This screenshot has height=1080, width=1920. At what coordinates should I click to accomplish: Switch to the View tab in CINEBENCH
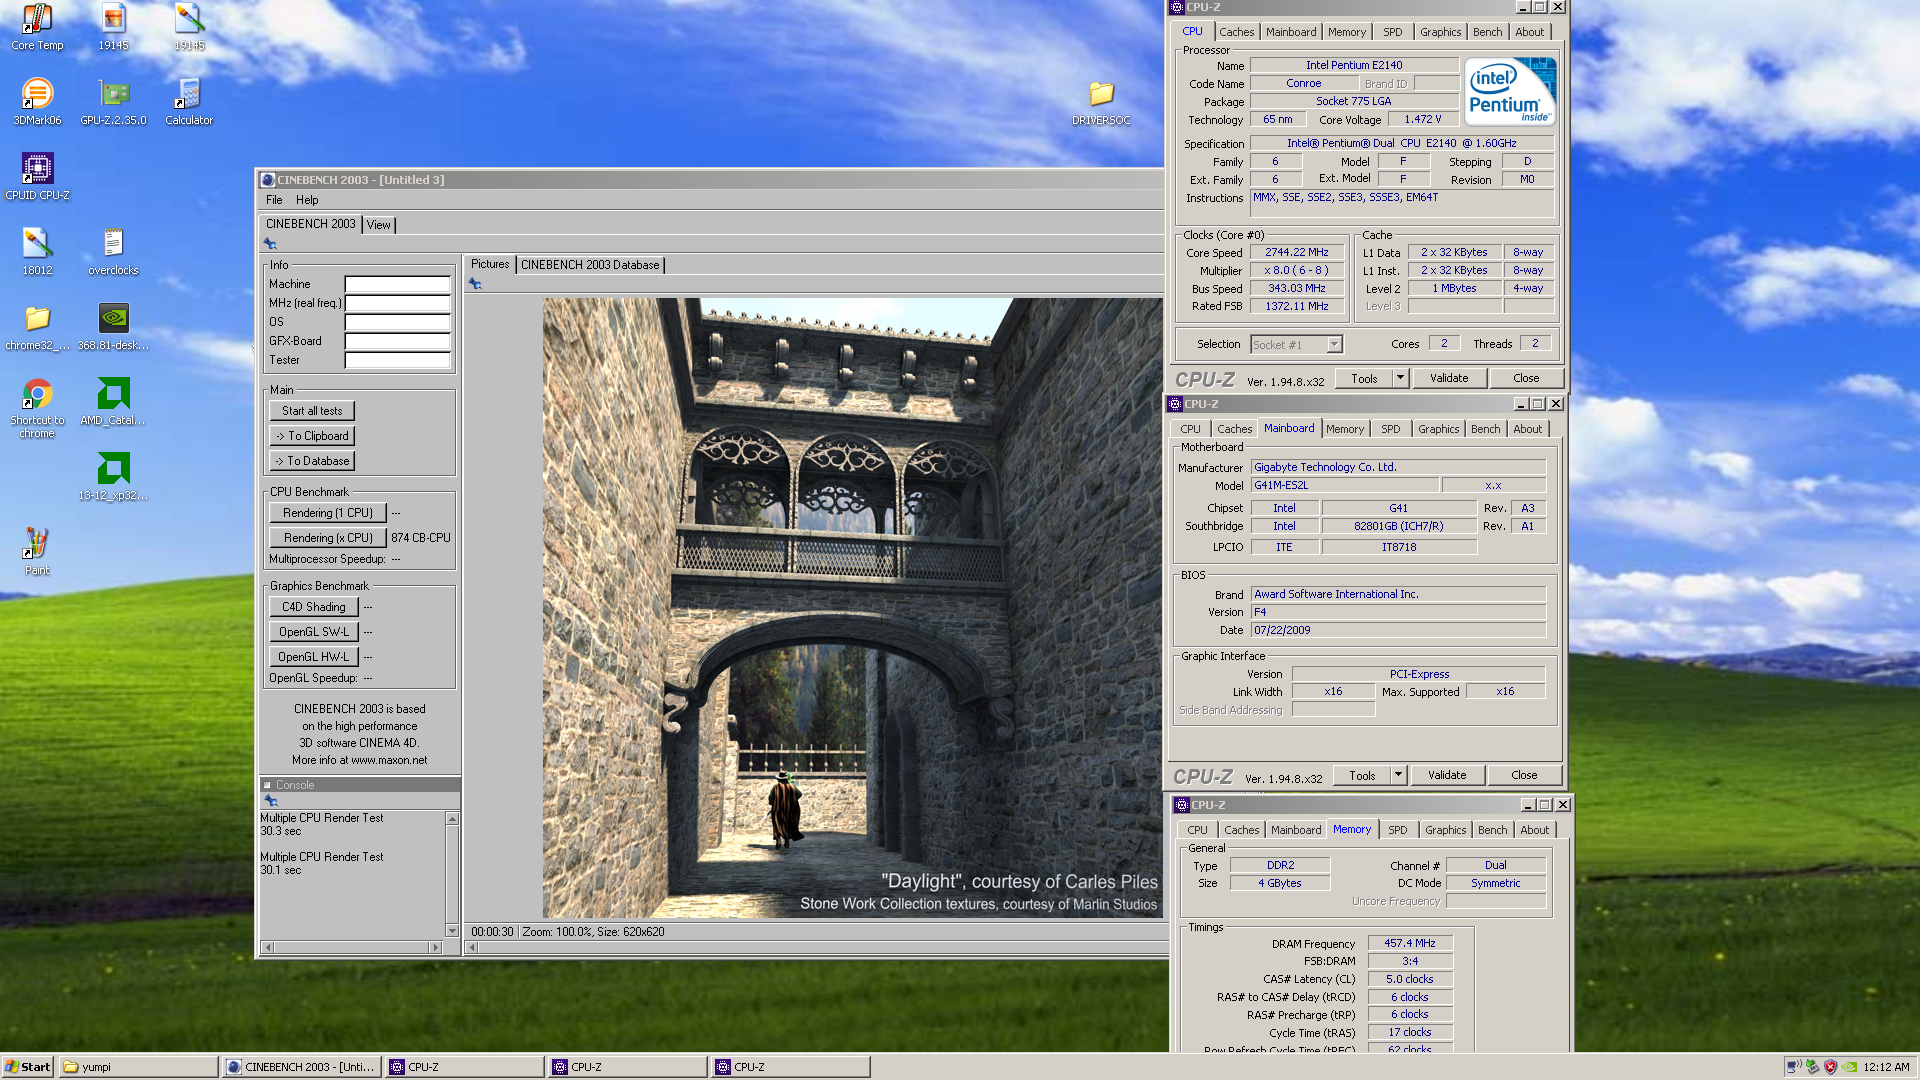click(378, 225)
